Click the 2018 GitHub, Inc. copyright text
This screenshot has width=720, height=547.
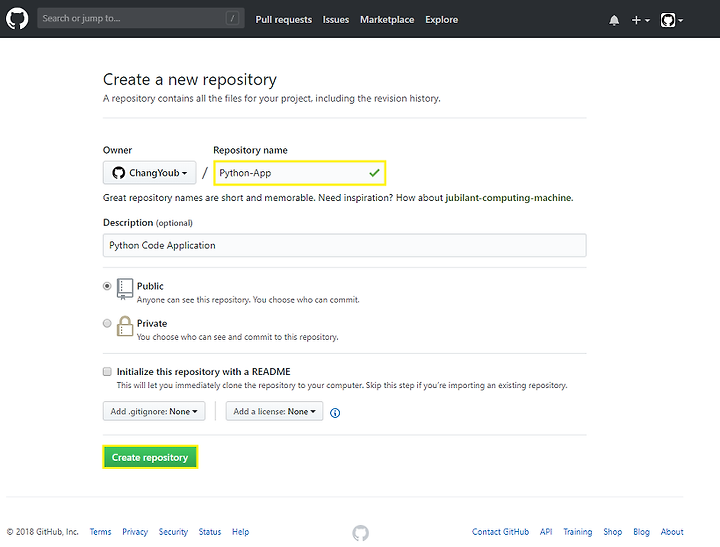[x=43, y=532]
